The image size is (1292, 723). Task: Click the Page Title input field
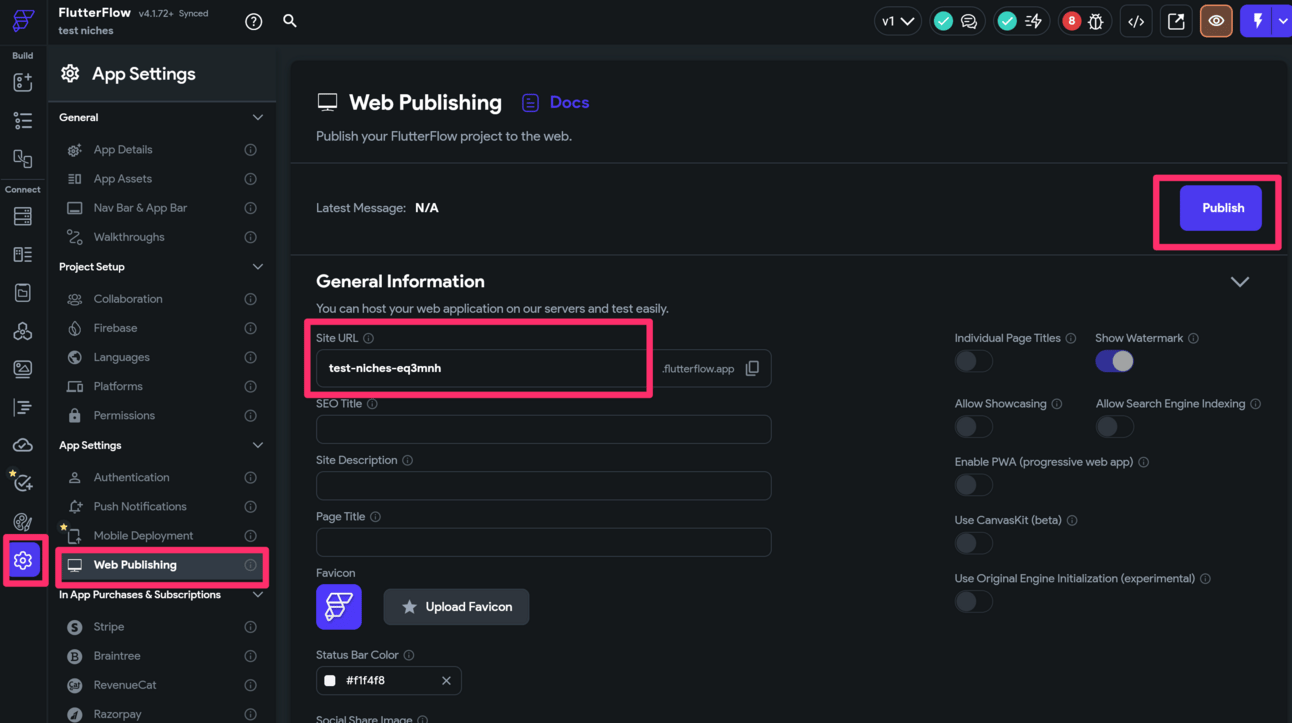[x=543, y=542]
